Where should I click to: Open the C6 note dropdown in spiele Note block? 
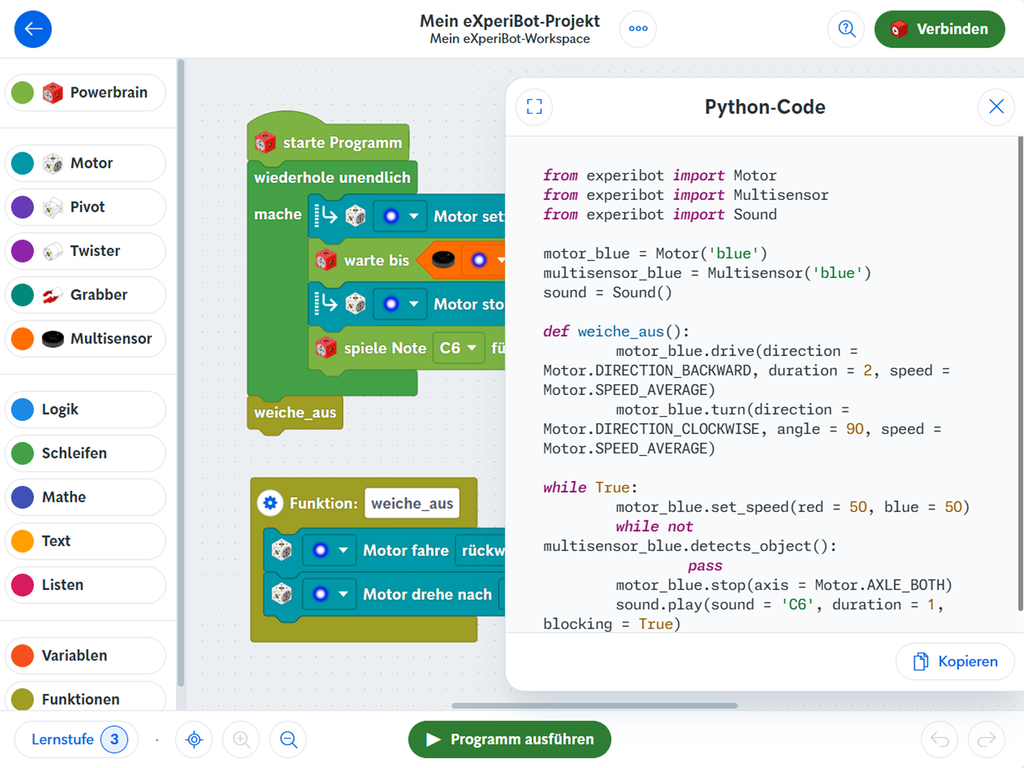(459, 348)
